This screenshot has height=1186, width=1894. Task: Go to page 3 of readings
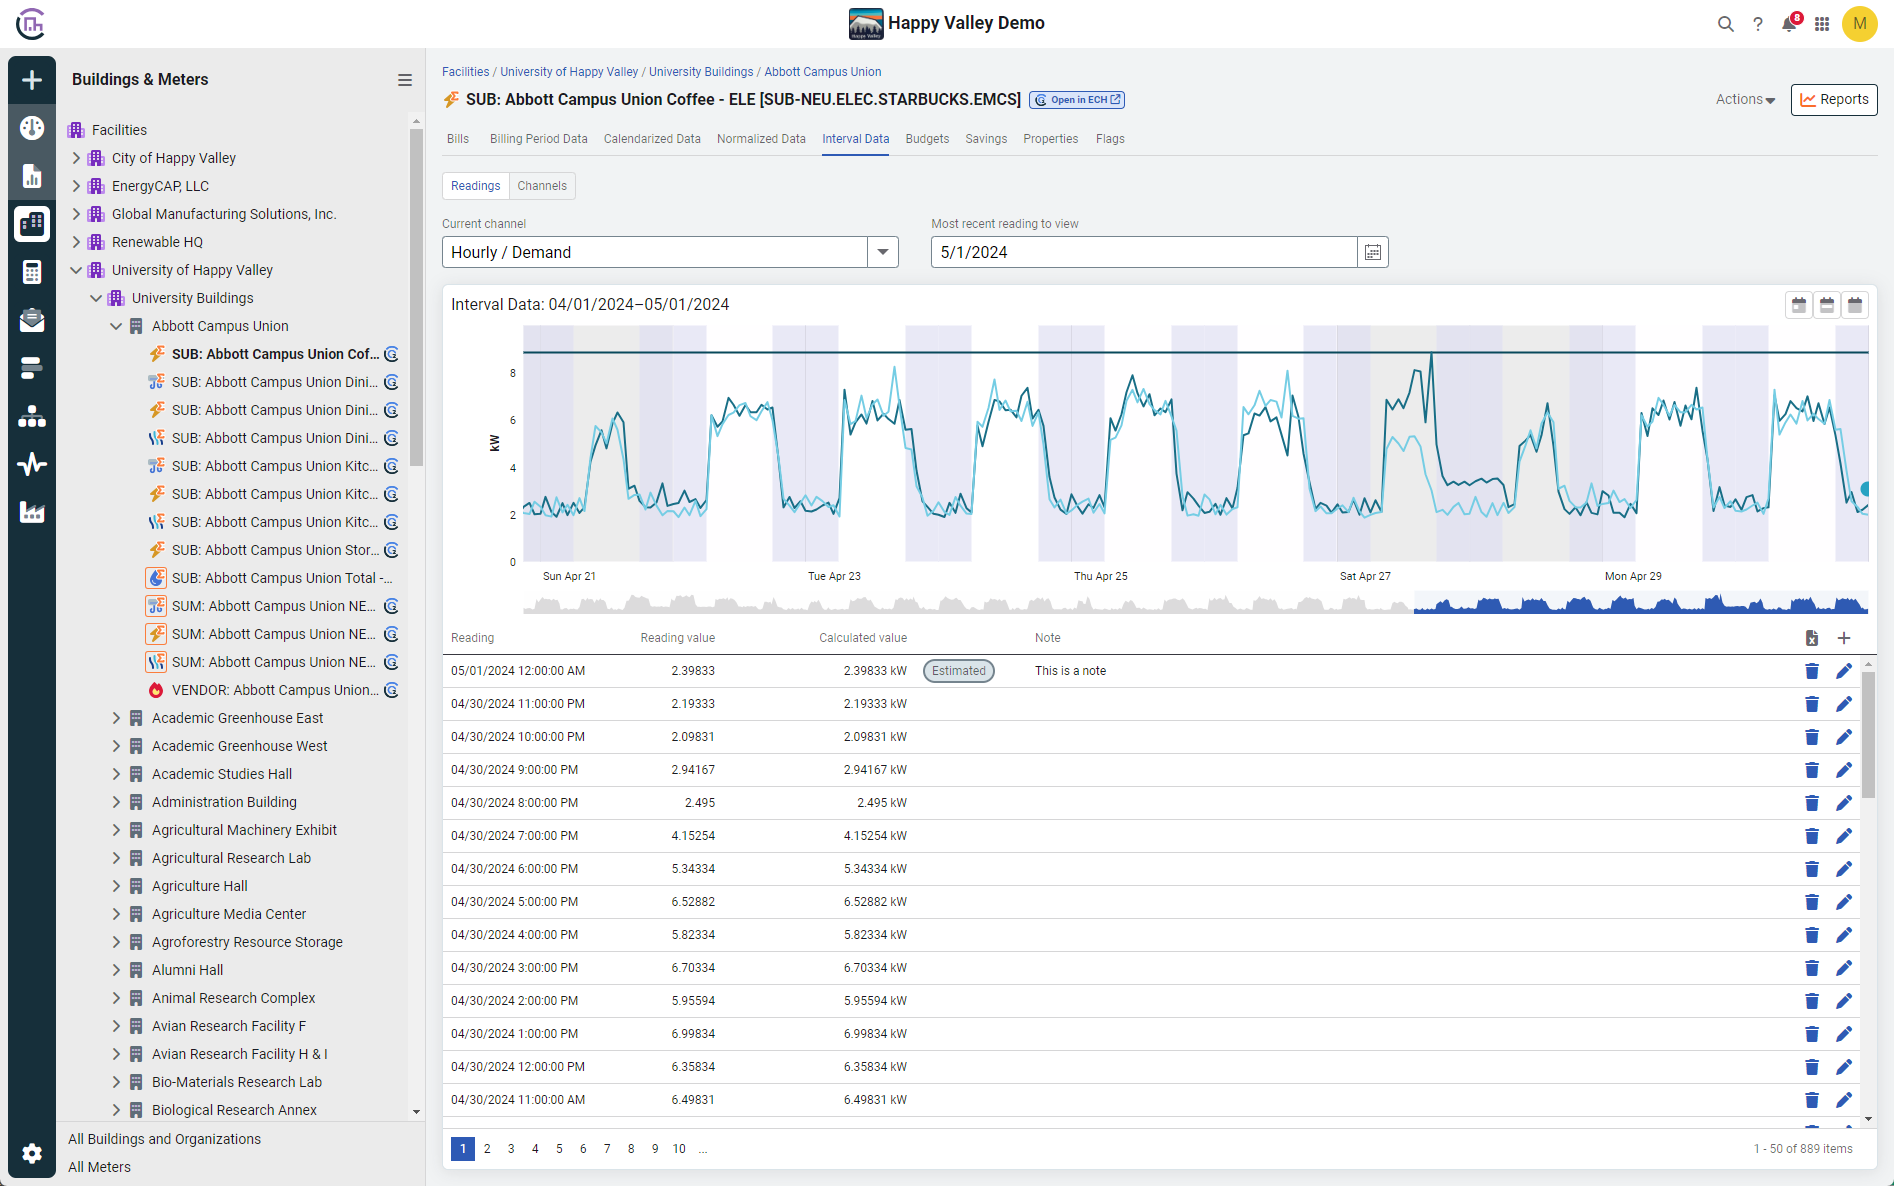tap(511, 1148)
